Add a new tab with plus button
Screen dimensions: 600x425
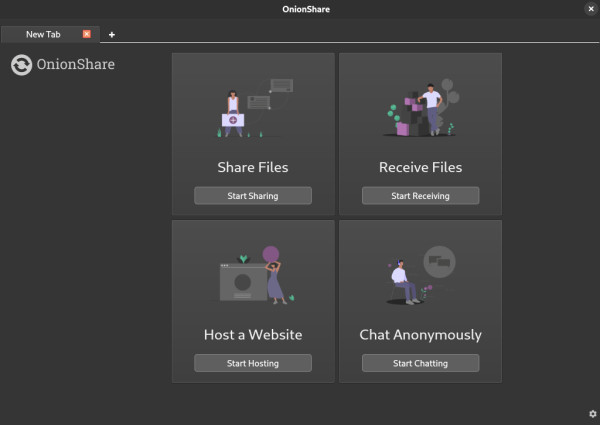(x=111, y=34)
